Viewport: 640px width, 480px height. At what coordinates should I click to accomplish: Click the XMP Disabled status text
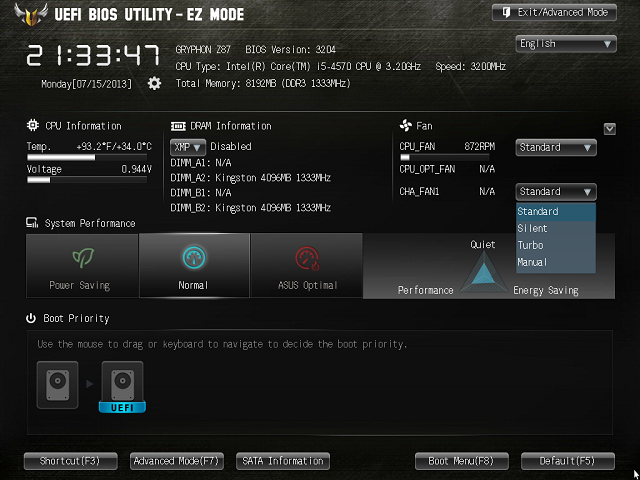(231, 147)
